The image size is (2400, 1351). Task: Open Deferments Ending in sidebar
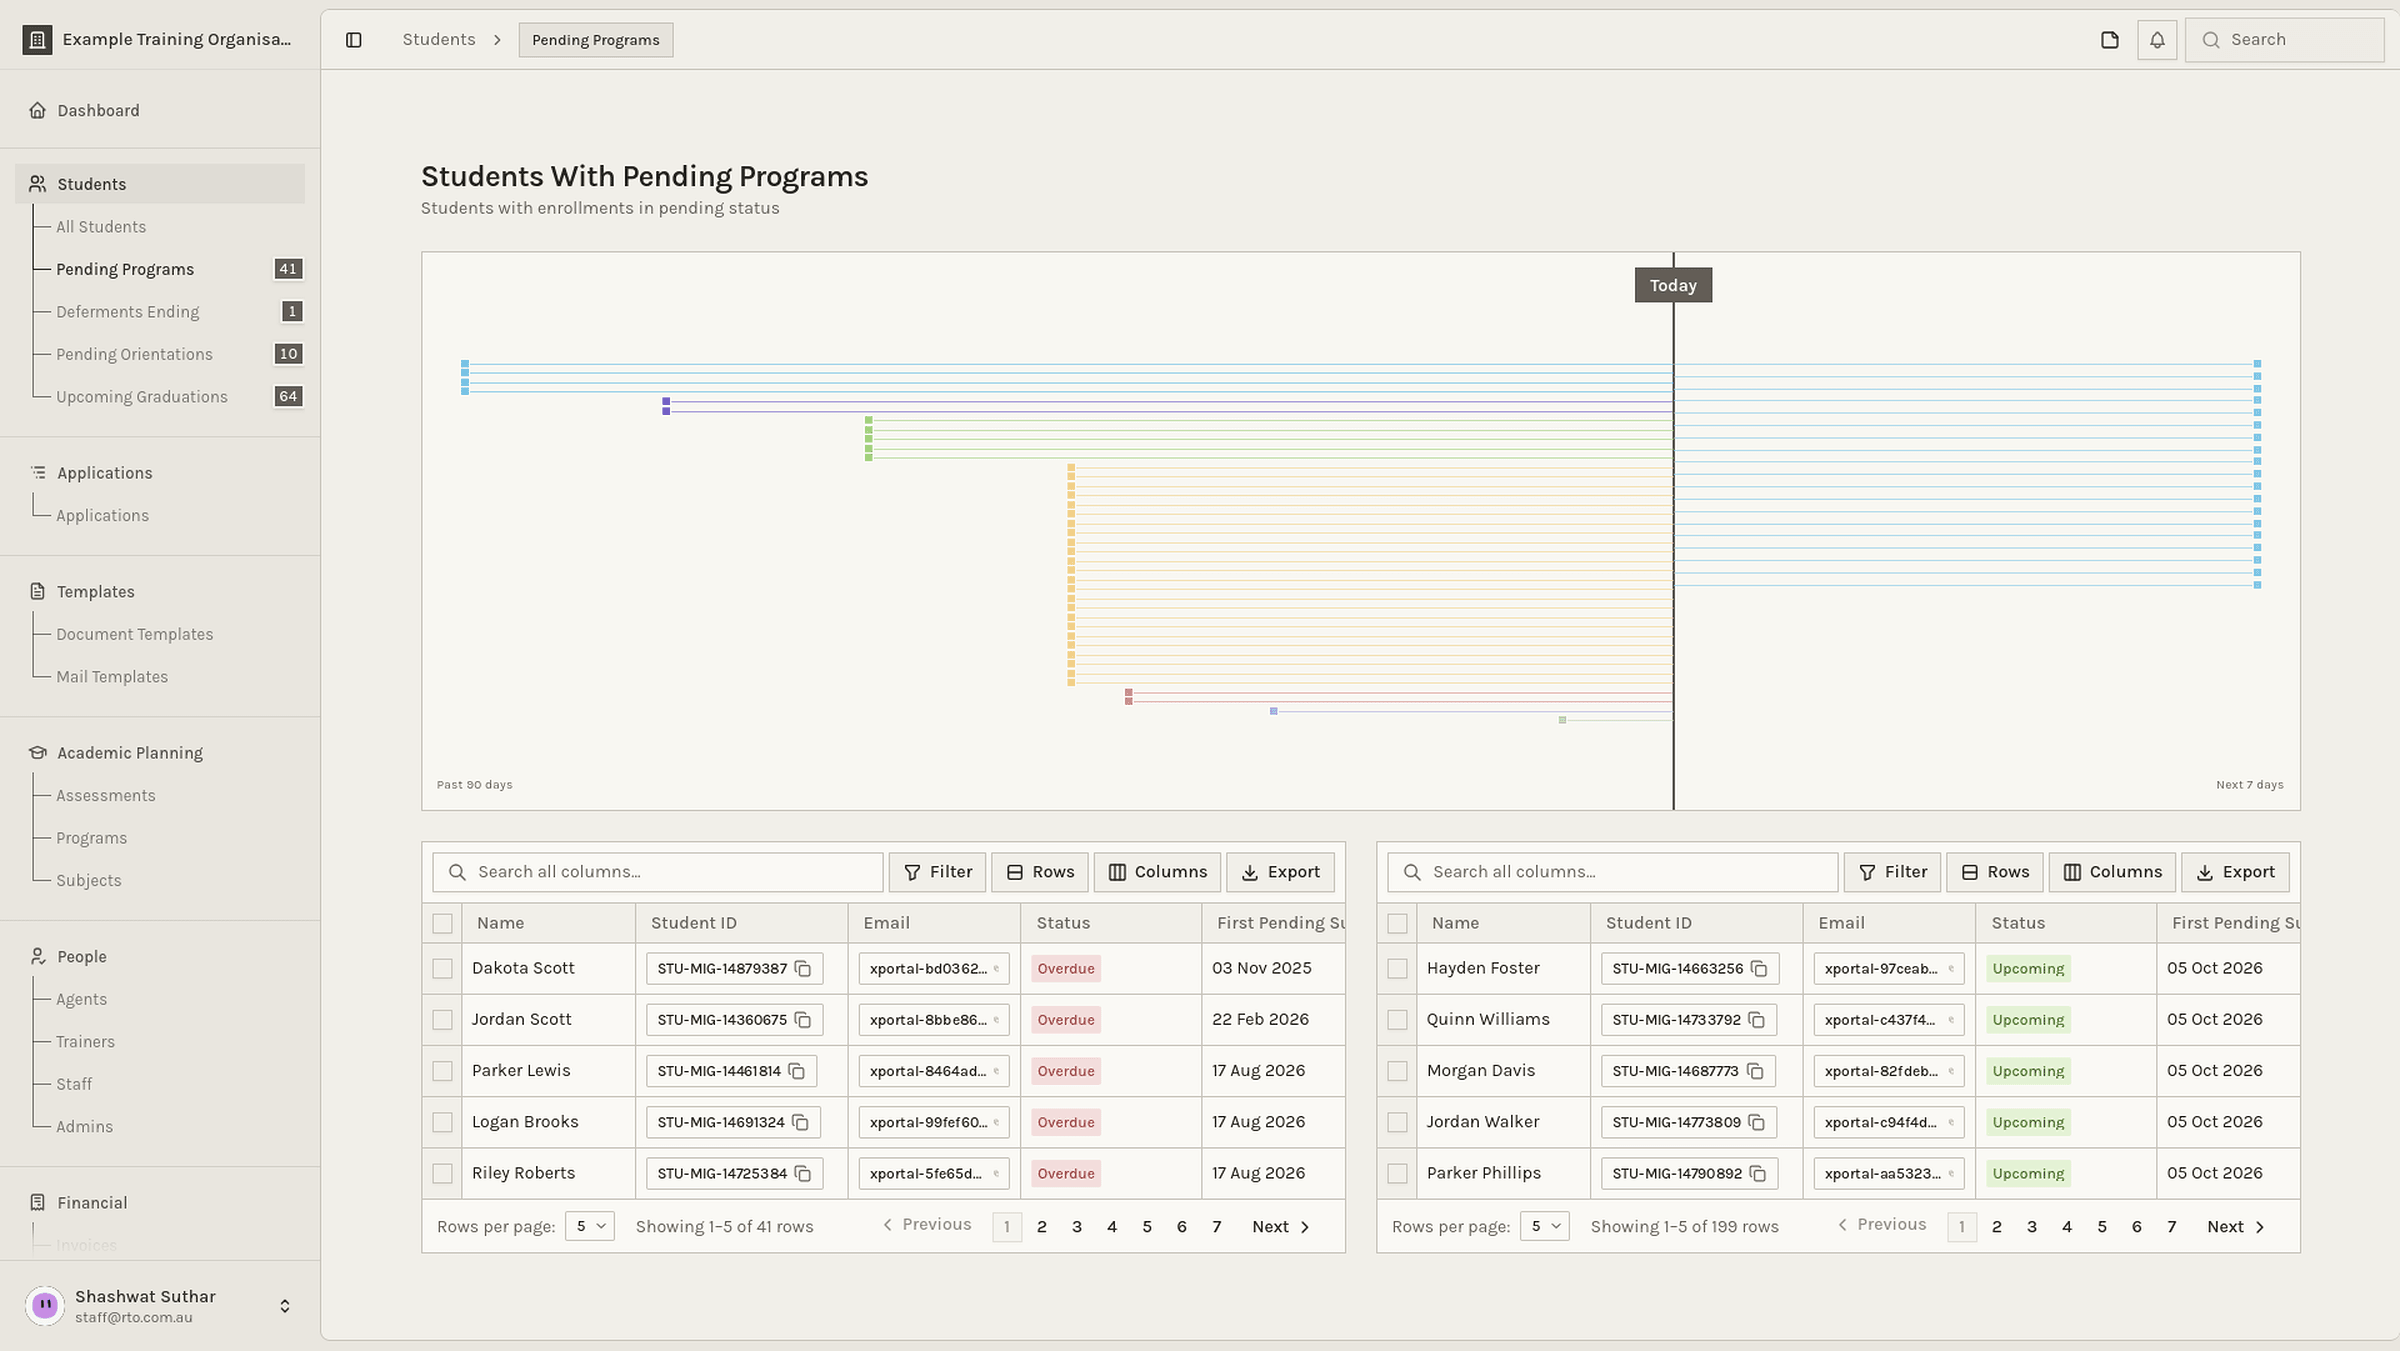click(127, 312)
